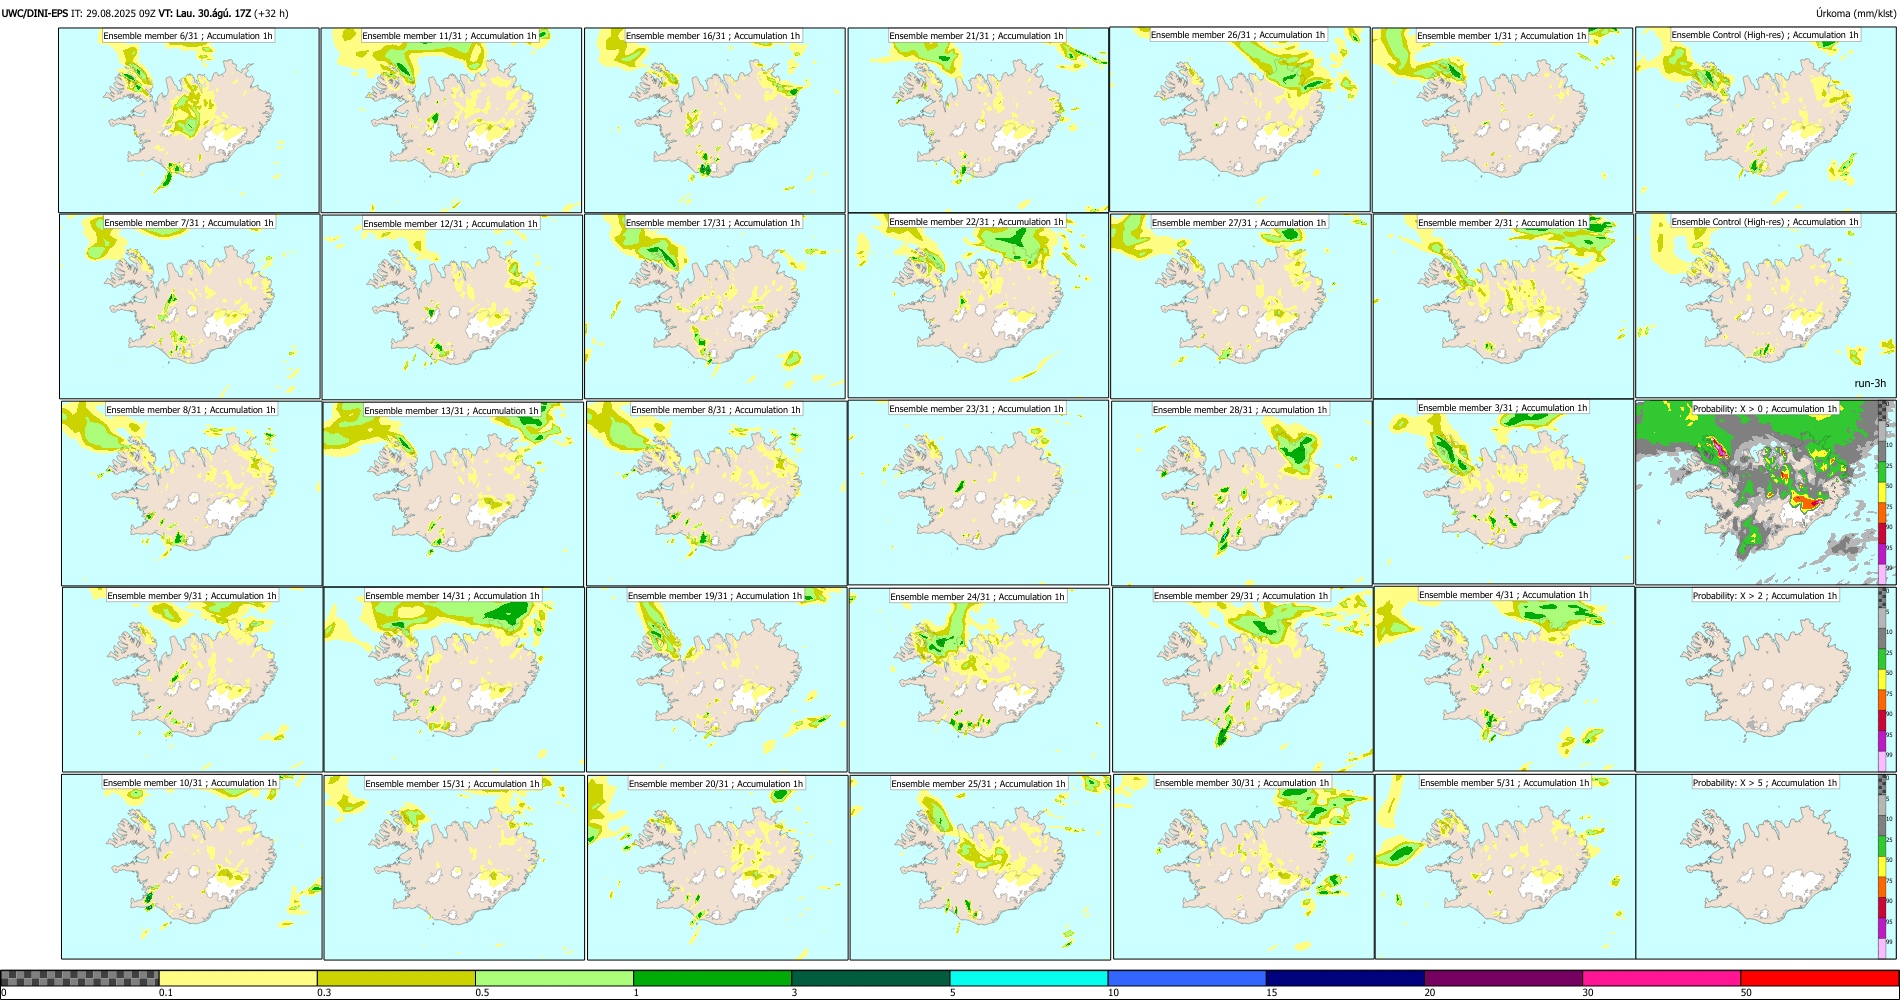Click the 'run-3h' label
The width and height of the screenshot is (1900, 1000).
coord(1870,384)
